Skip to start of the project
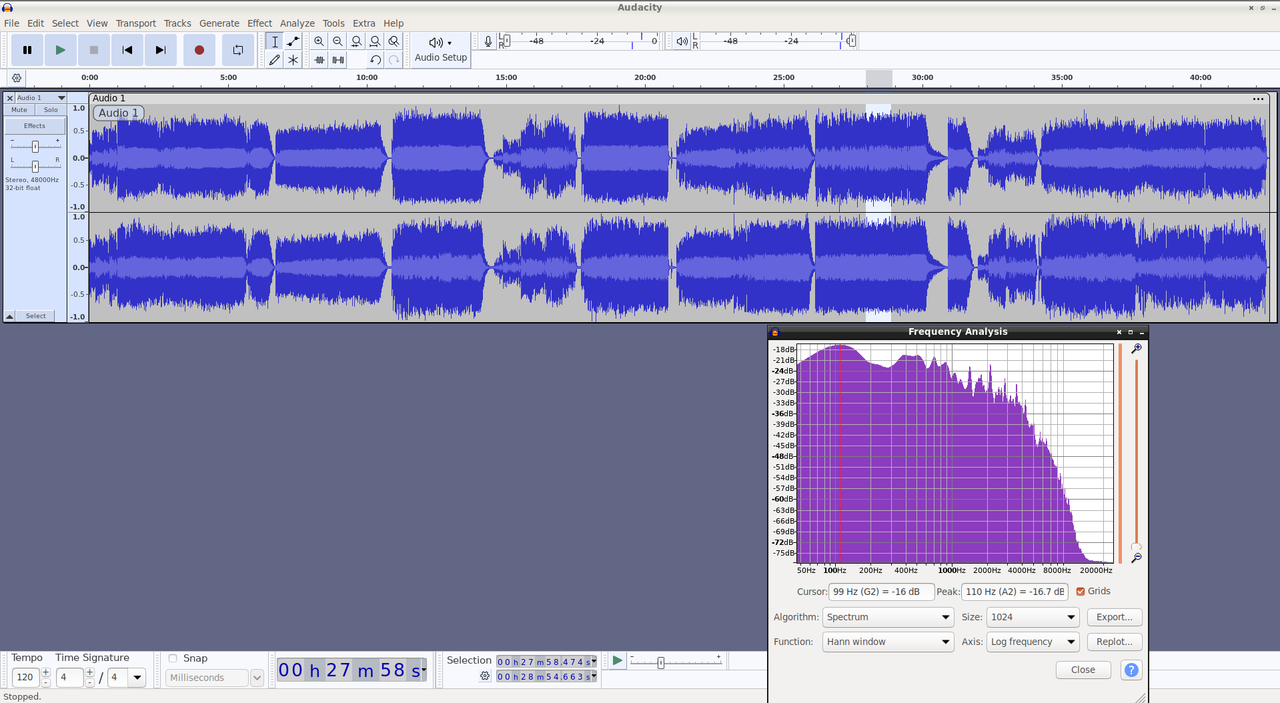 point(127,50)
